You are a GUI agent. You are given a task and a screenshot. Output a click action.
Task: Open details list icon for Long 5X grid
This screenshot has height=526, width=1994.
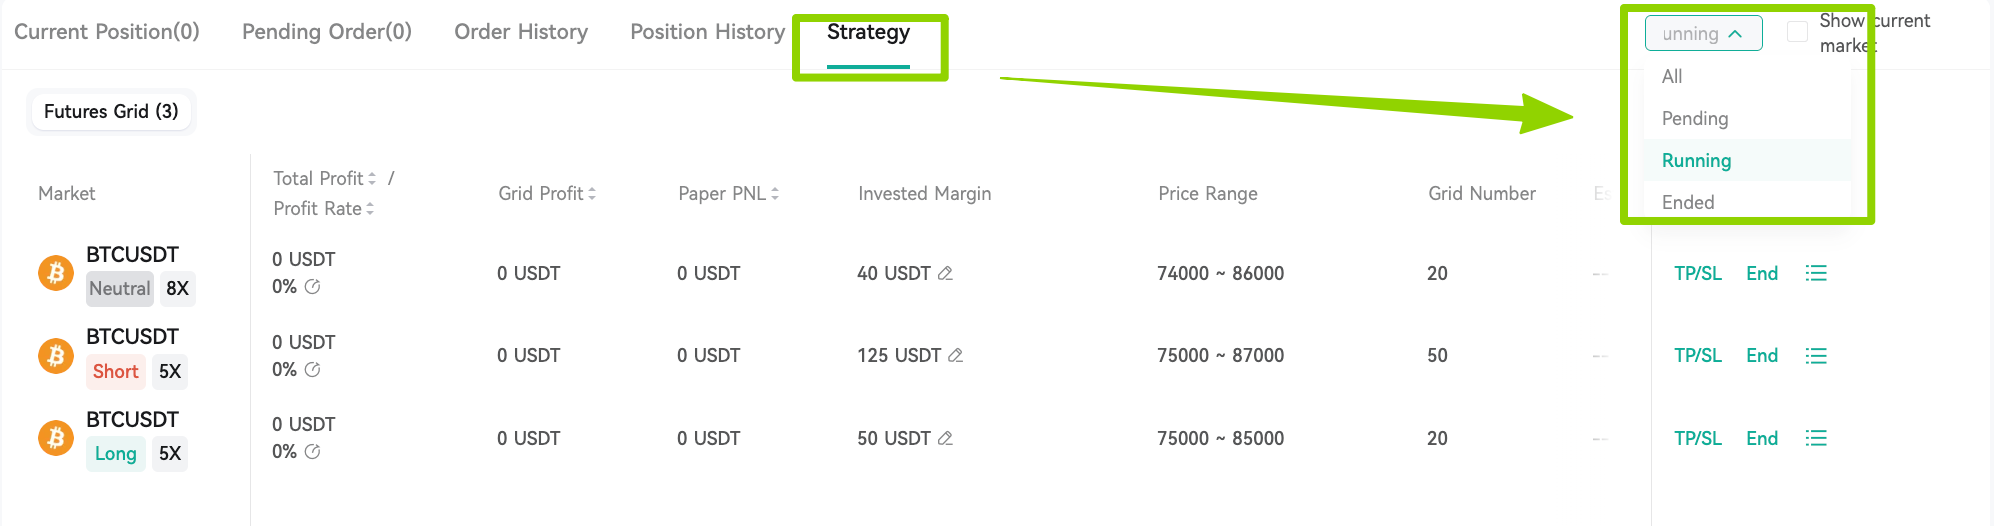pos(1816,438)
